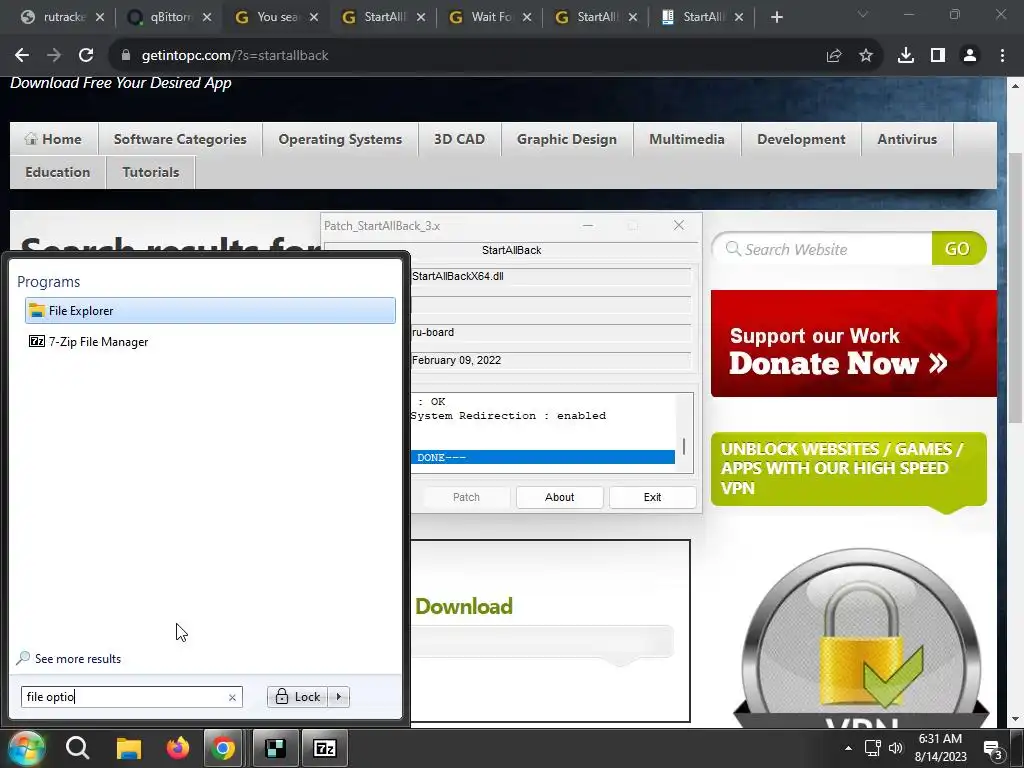Viewport: 1024px width, 768px height.
Task: Click See more results
Action: point(69,659)
